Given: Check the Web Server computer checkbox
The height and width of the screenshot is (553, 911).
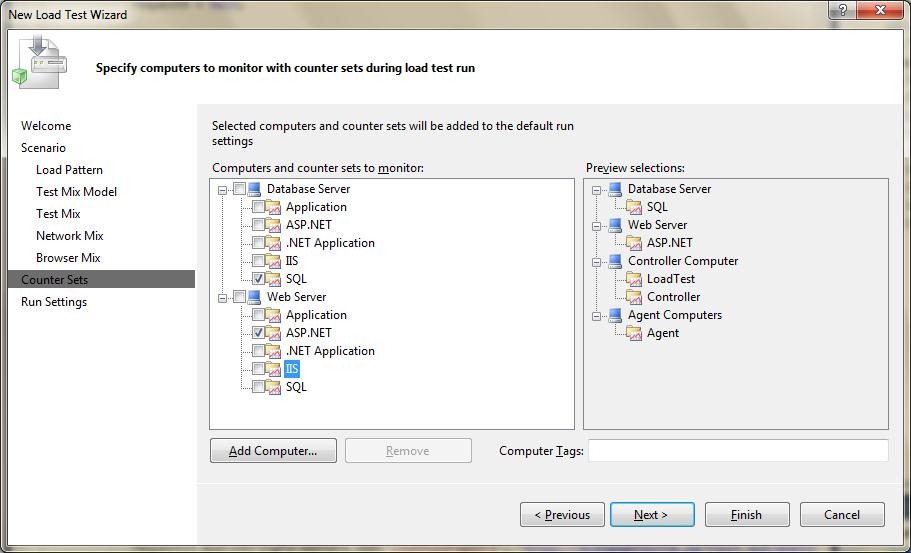Looking at the screenshot, I should (239, 297).
